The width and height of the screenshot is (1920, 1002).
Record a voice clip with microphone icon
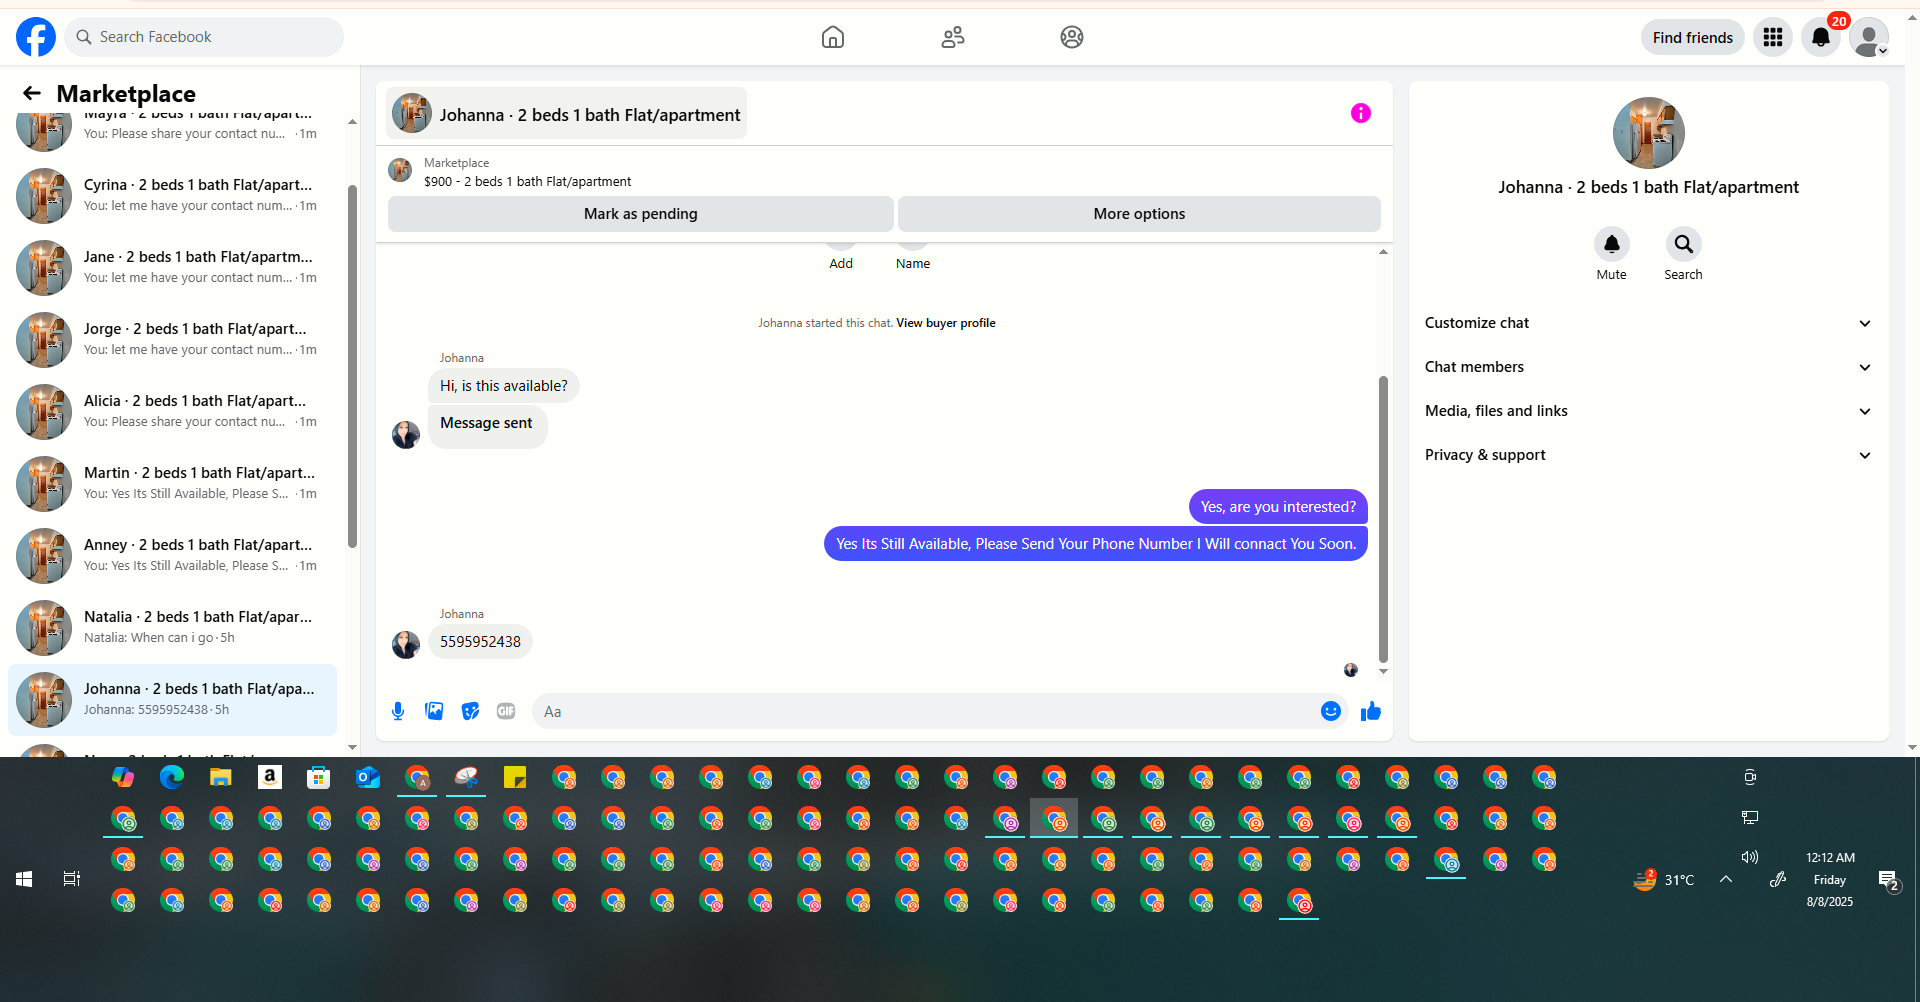398,711
